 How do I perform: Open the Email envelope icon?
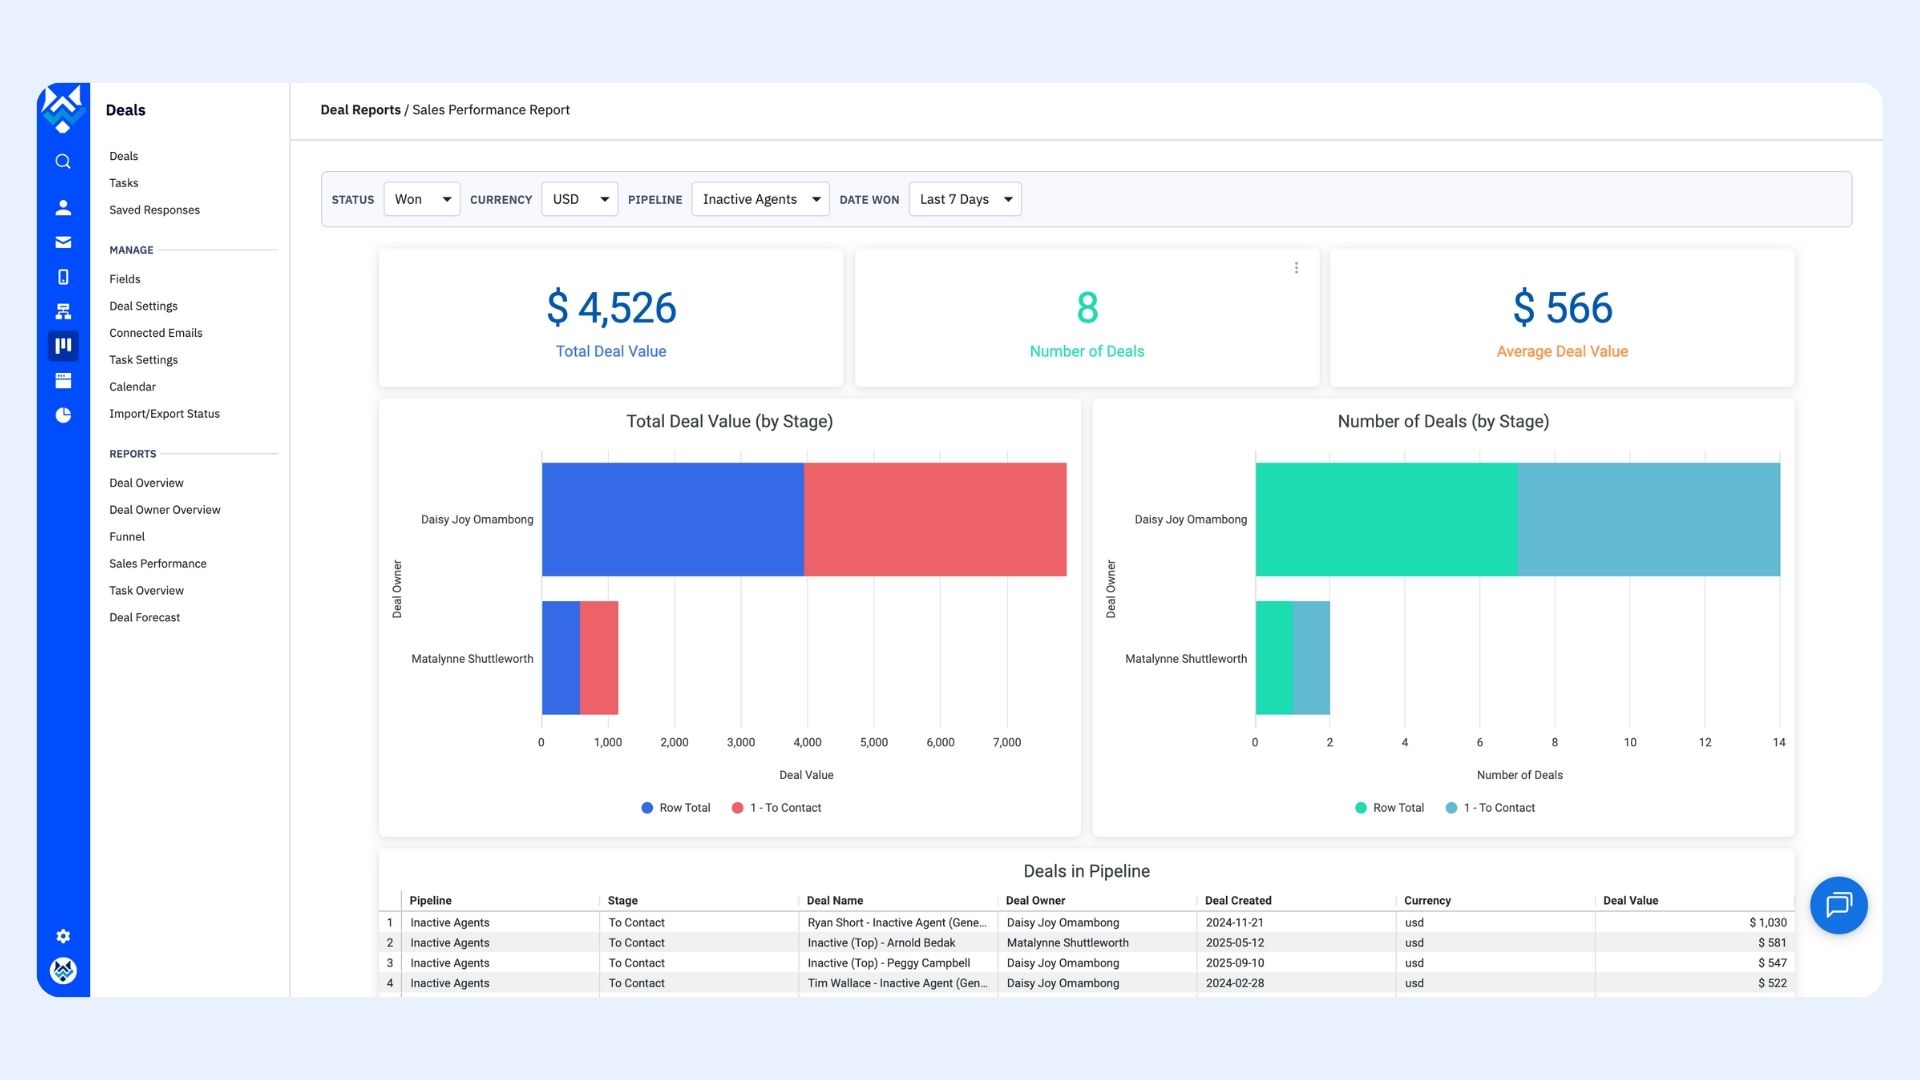point(62,242)
